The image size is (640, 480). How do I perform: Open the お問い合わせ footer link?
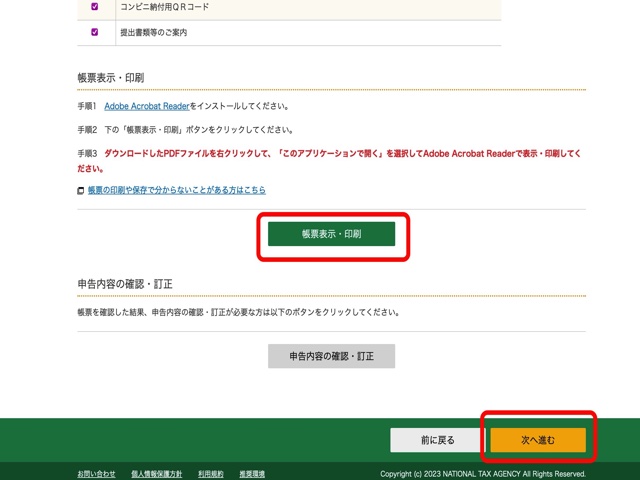coord(97,473)
